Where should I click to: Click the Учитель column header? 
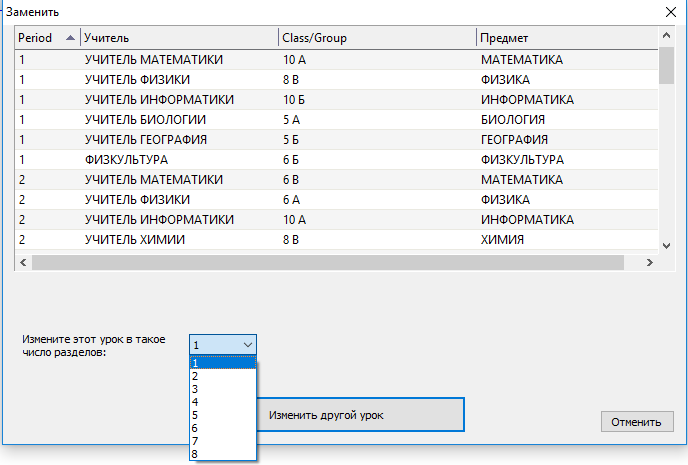[178, 38]
